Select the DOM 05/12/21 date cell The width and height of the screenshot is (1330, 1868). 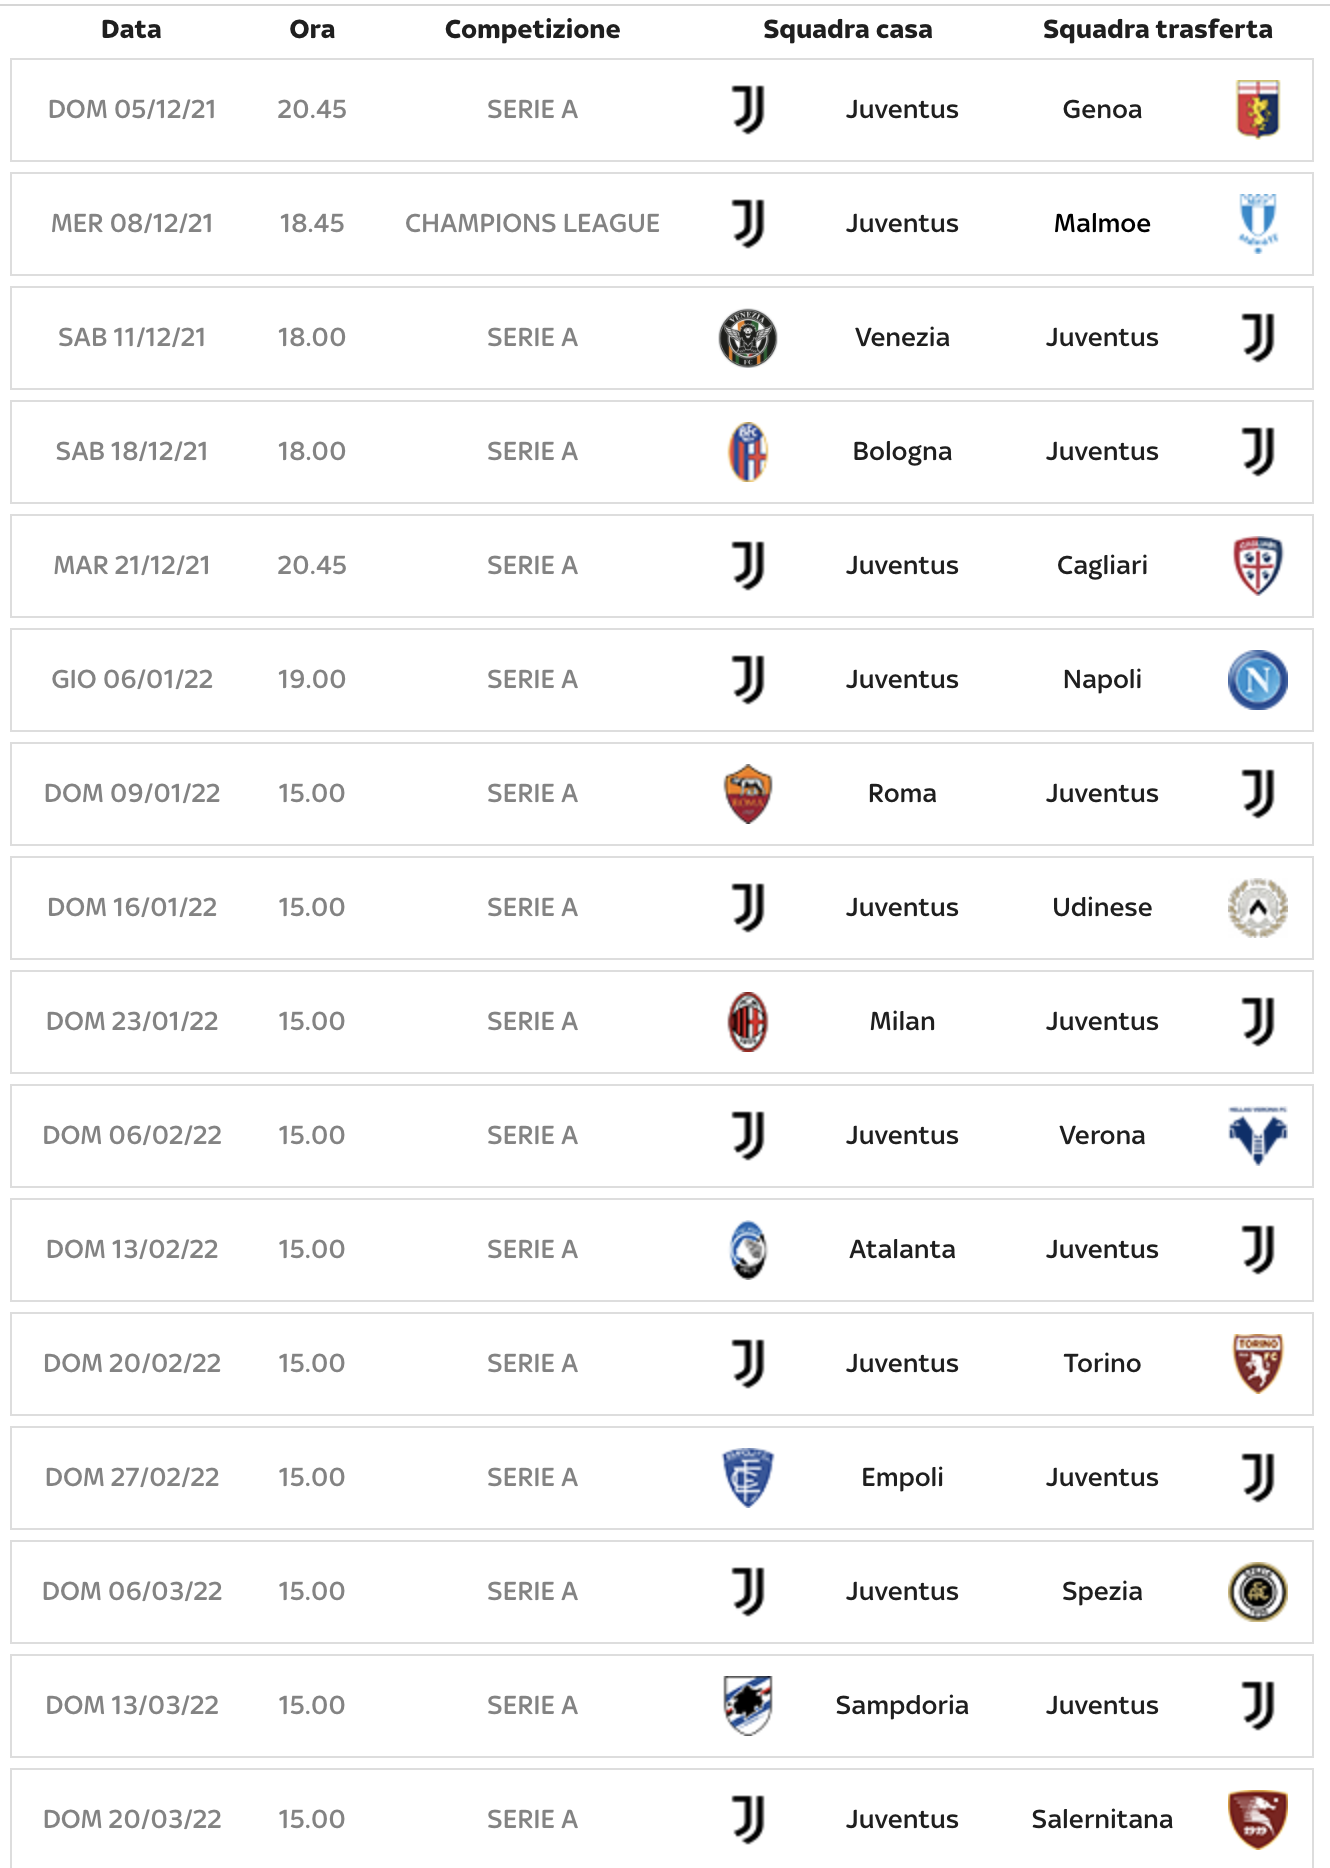tap(132, 109)
